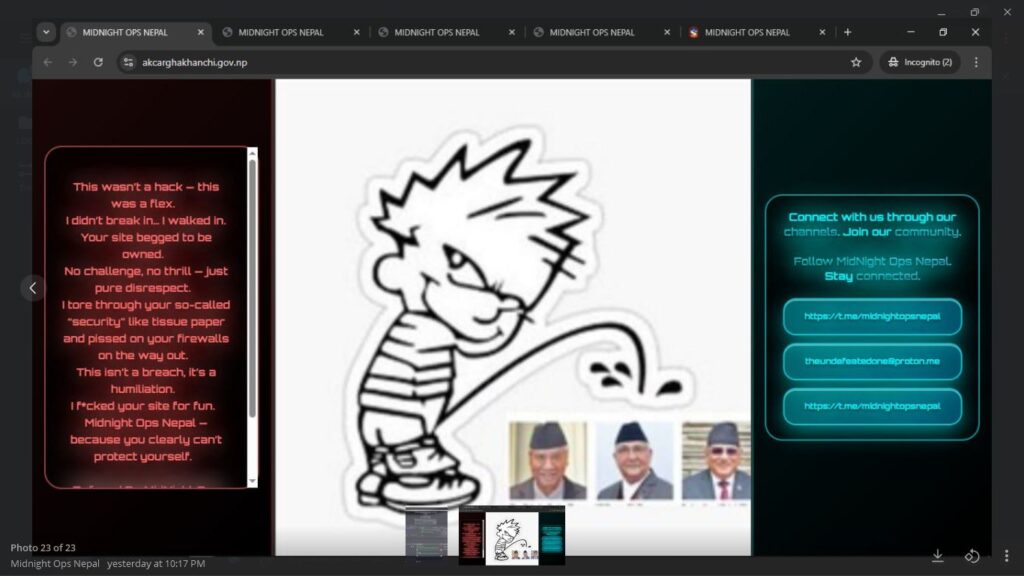This screenshot has height=576, width=1024.
Task: Close the first MIDNIGHT OPS NEPAL tab
Action: 200,32
